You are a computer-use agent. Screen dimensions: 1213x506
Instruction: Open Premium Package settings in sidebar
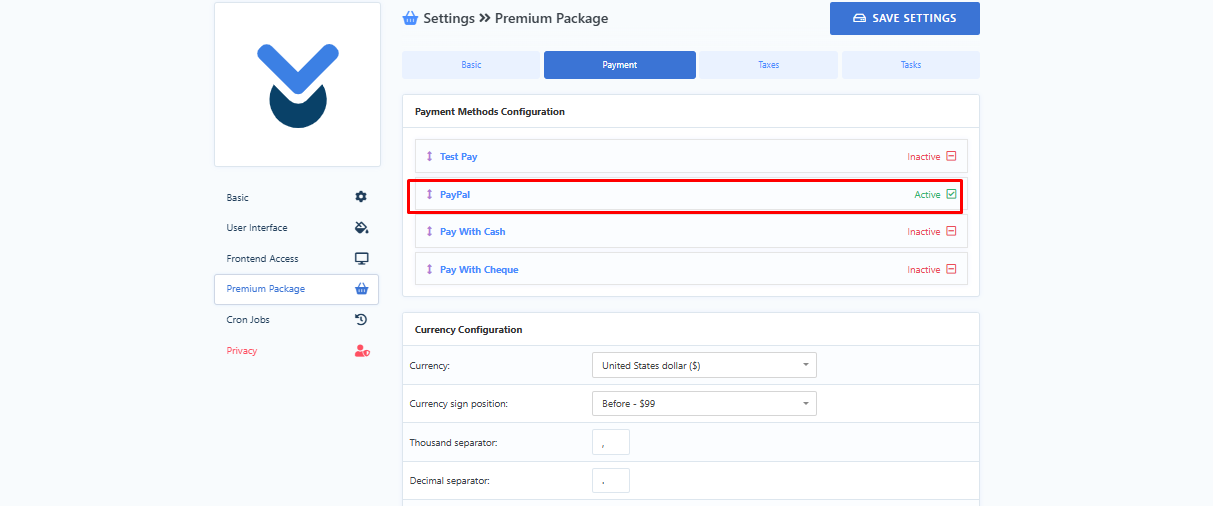(297, 289)
